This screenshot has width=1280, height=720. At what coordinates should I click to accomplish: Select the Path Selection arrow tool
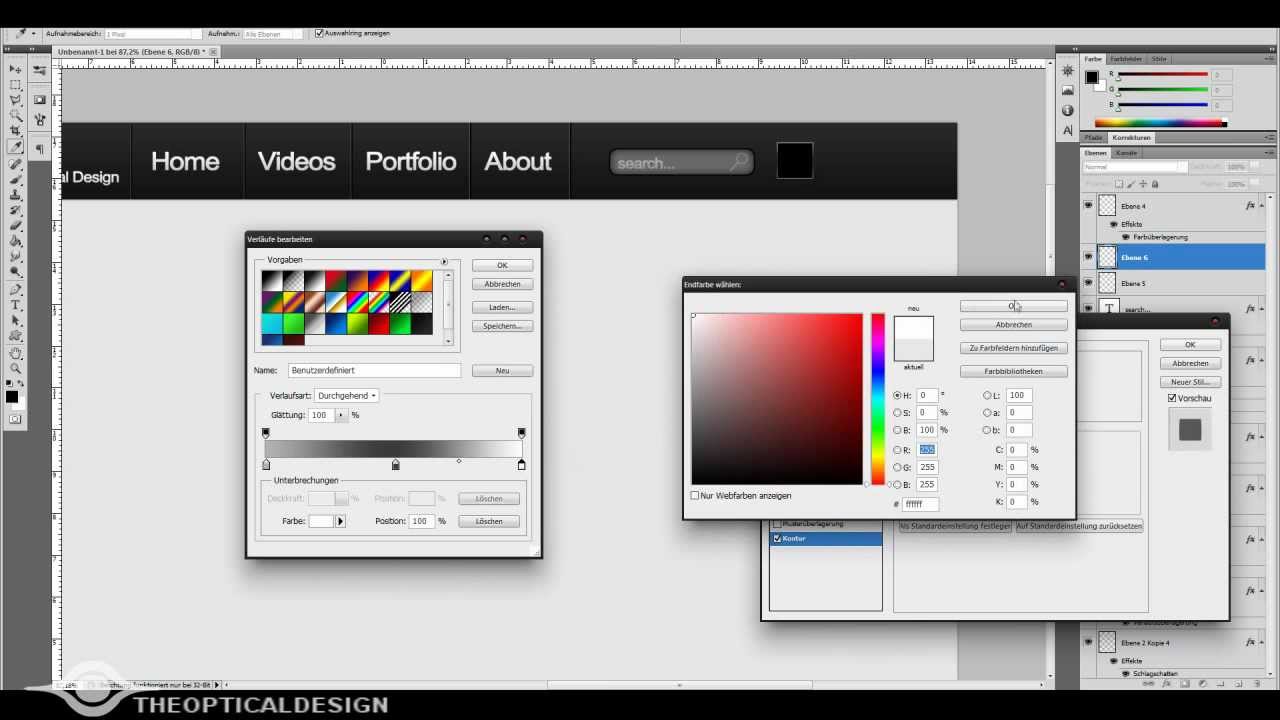(16, 320)
